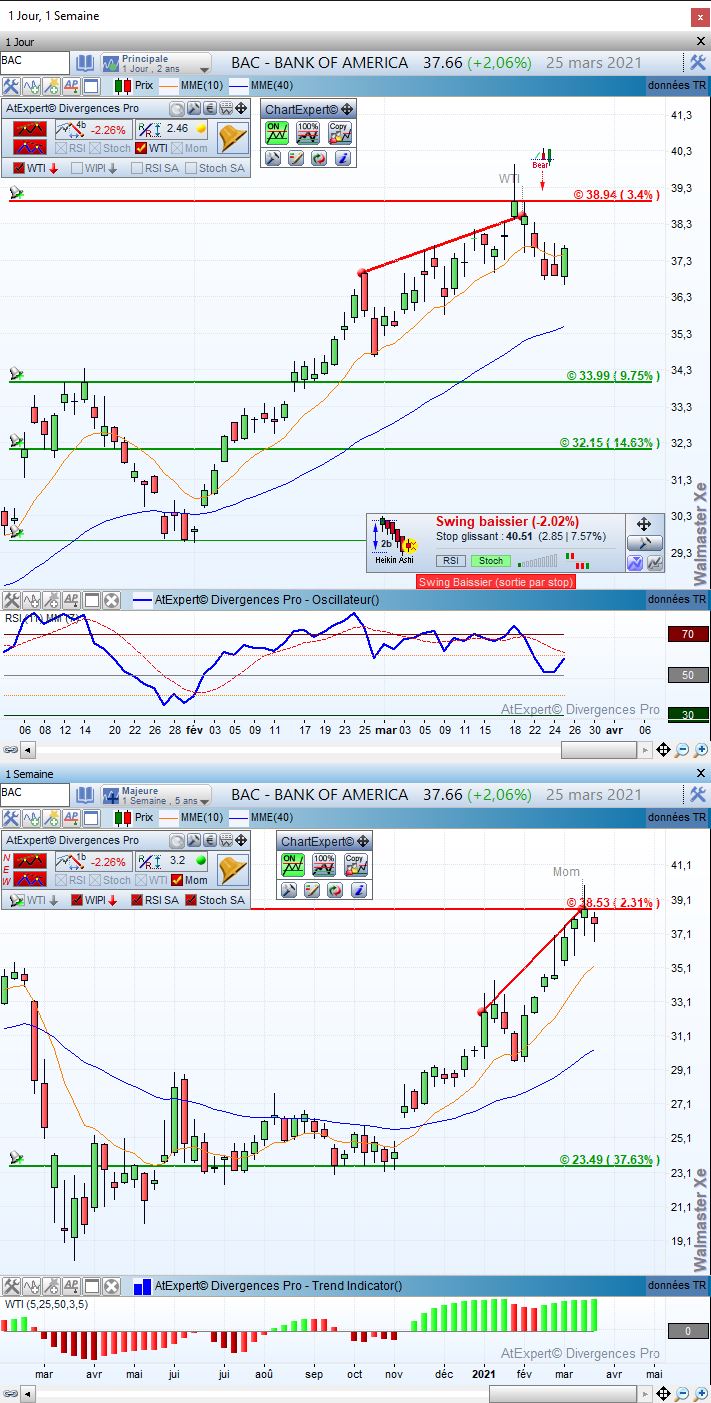The height and width of the screenshot is (1403, 711).
Task: Open the symbol library icon in the daily chart
Action: (85, 63)
